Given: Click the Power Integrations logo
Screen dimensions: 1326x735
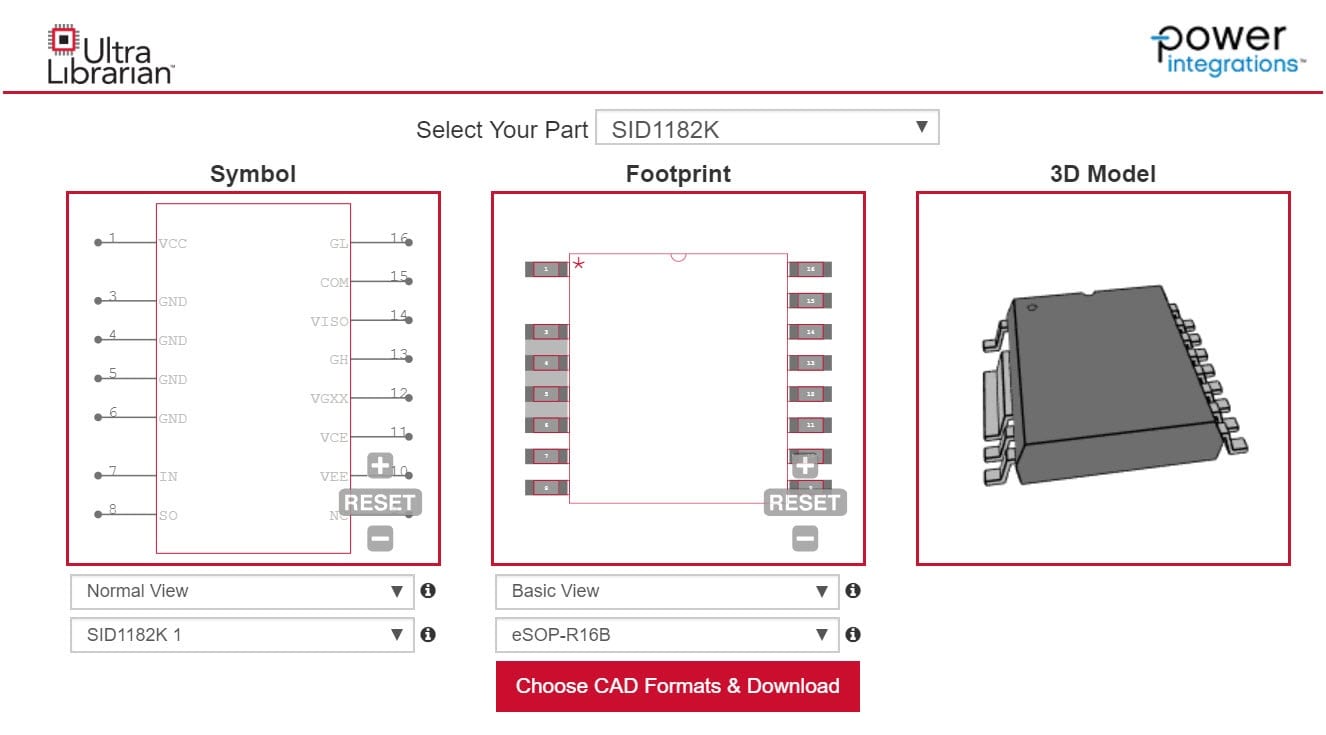Looking at the screenshot, I should tap(1227, 47).
